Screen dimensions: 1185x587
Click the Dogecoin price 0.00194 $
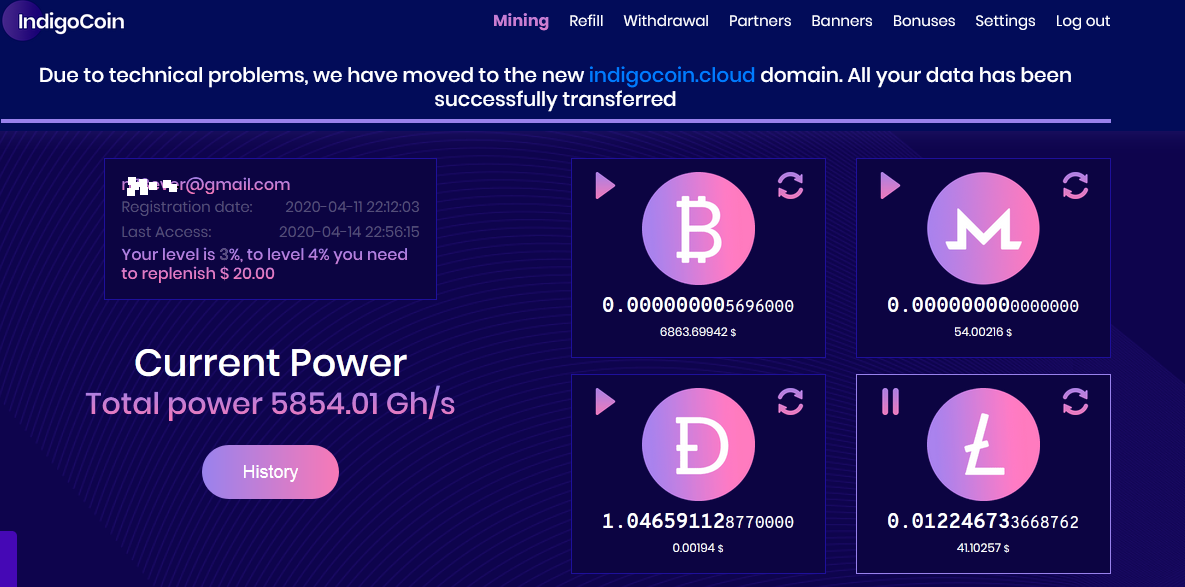698,548
